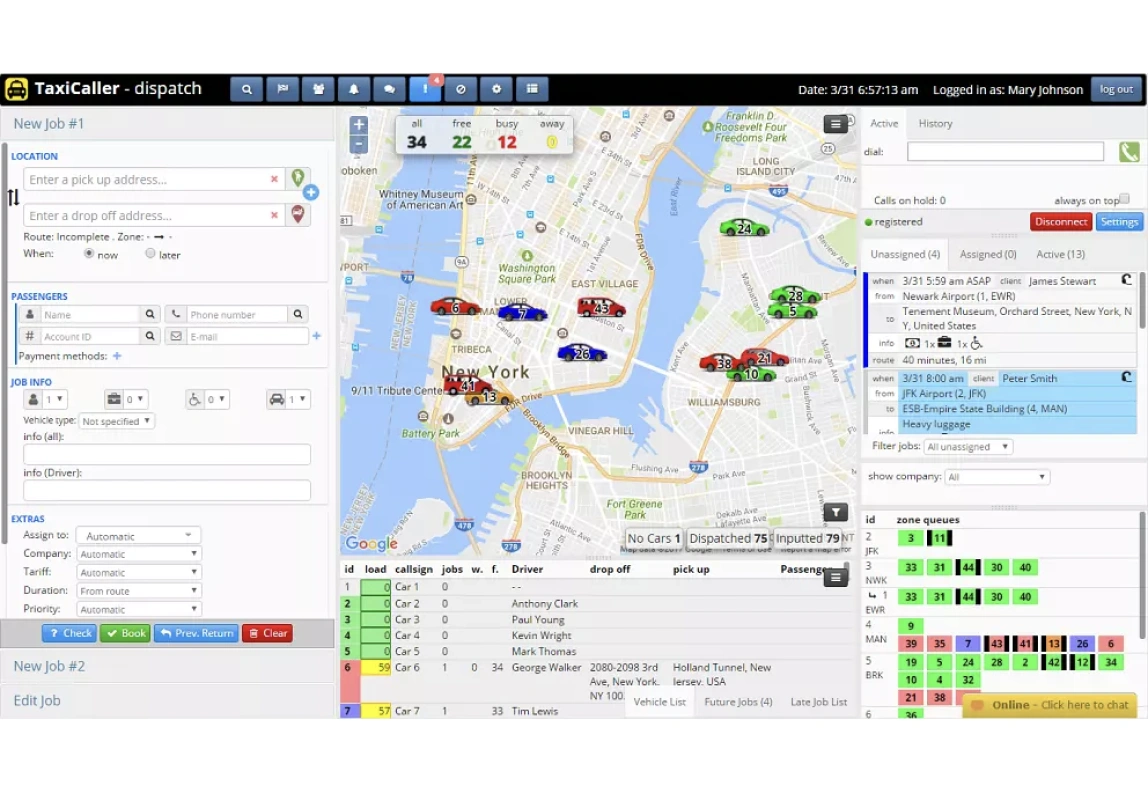The height and width of the screenshot is (792, 1148).
Task: Click the green phone dial button
Action: click(1129, 152)
